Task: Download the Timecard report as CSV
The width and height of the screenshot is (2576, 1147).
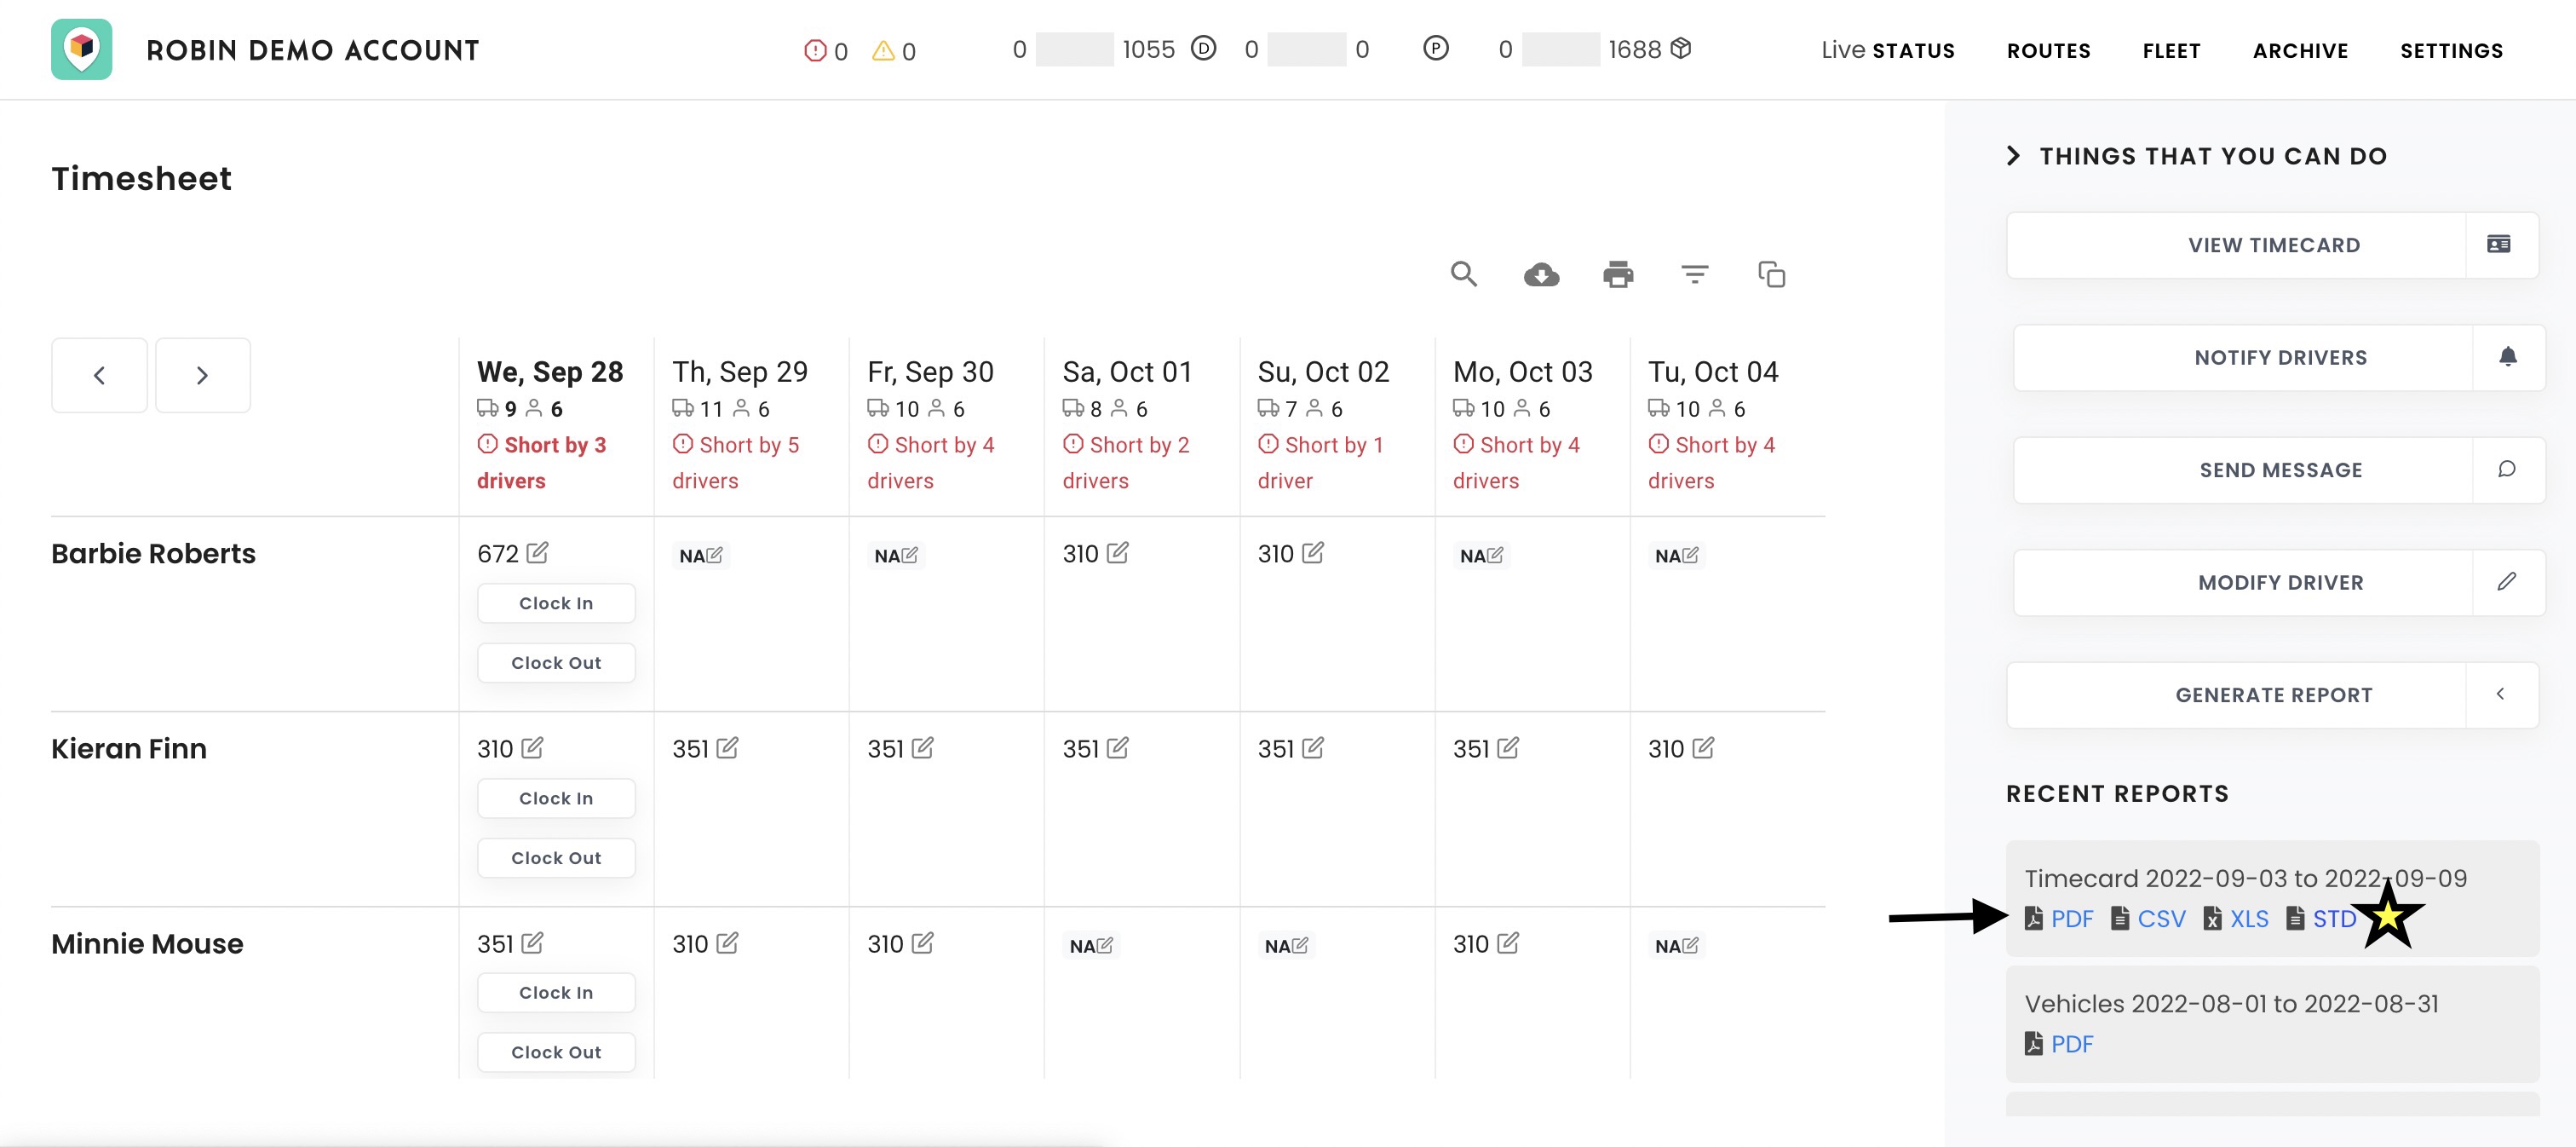Action: point(2160,918)
